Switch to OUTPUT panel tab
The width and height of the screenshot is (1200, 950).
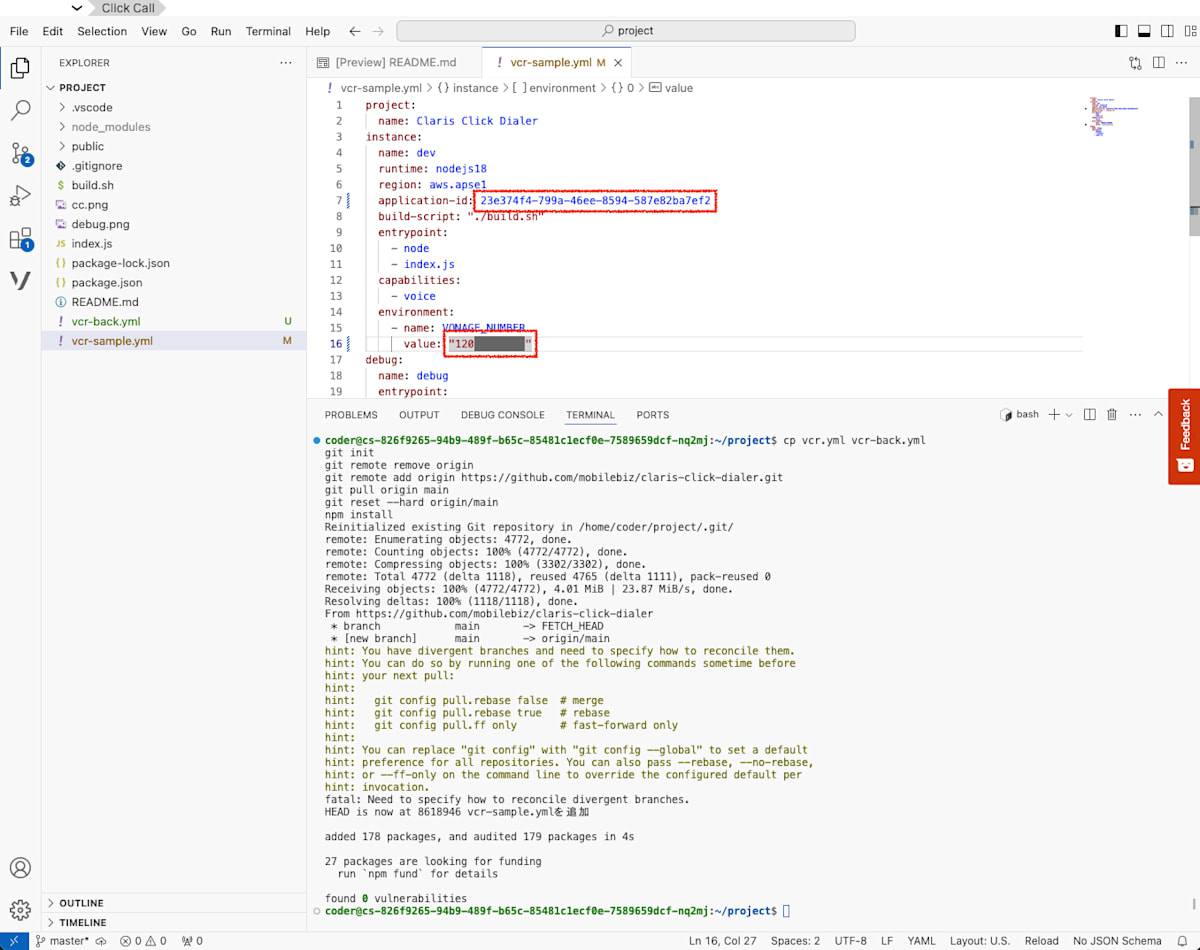click(419, 415)
